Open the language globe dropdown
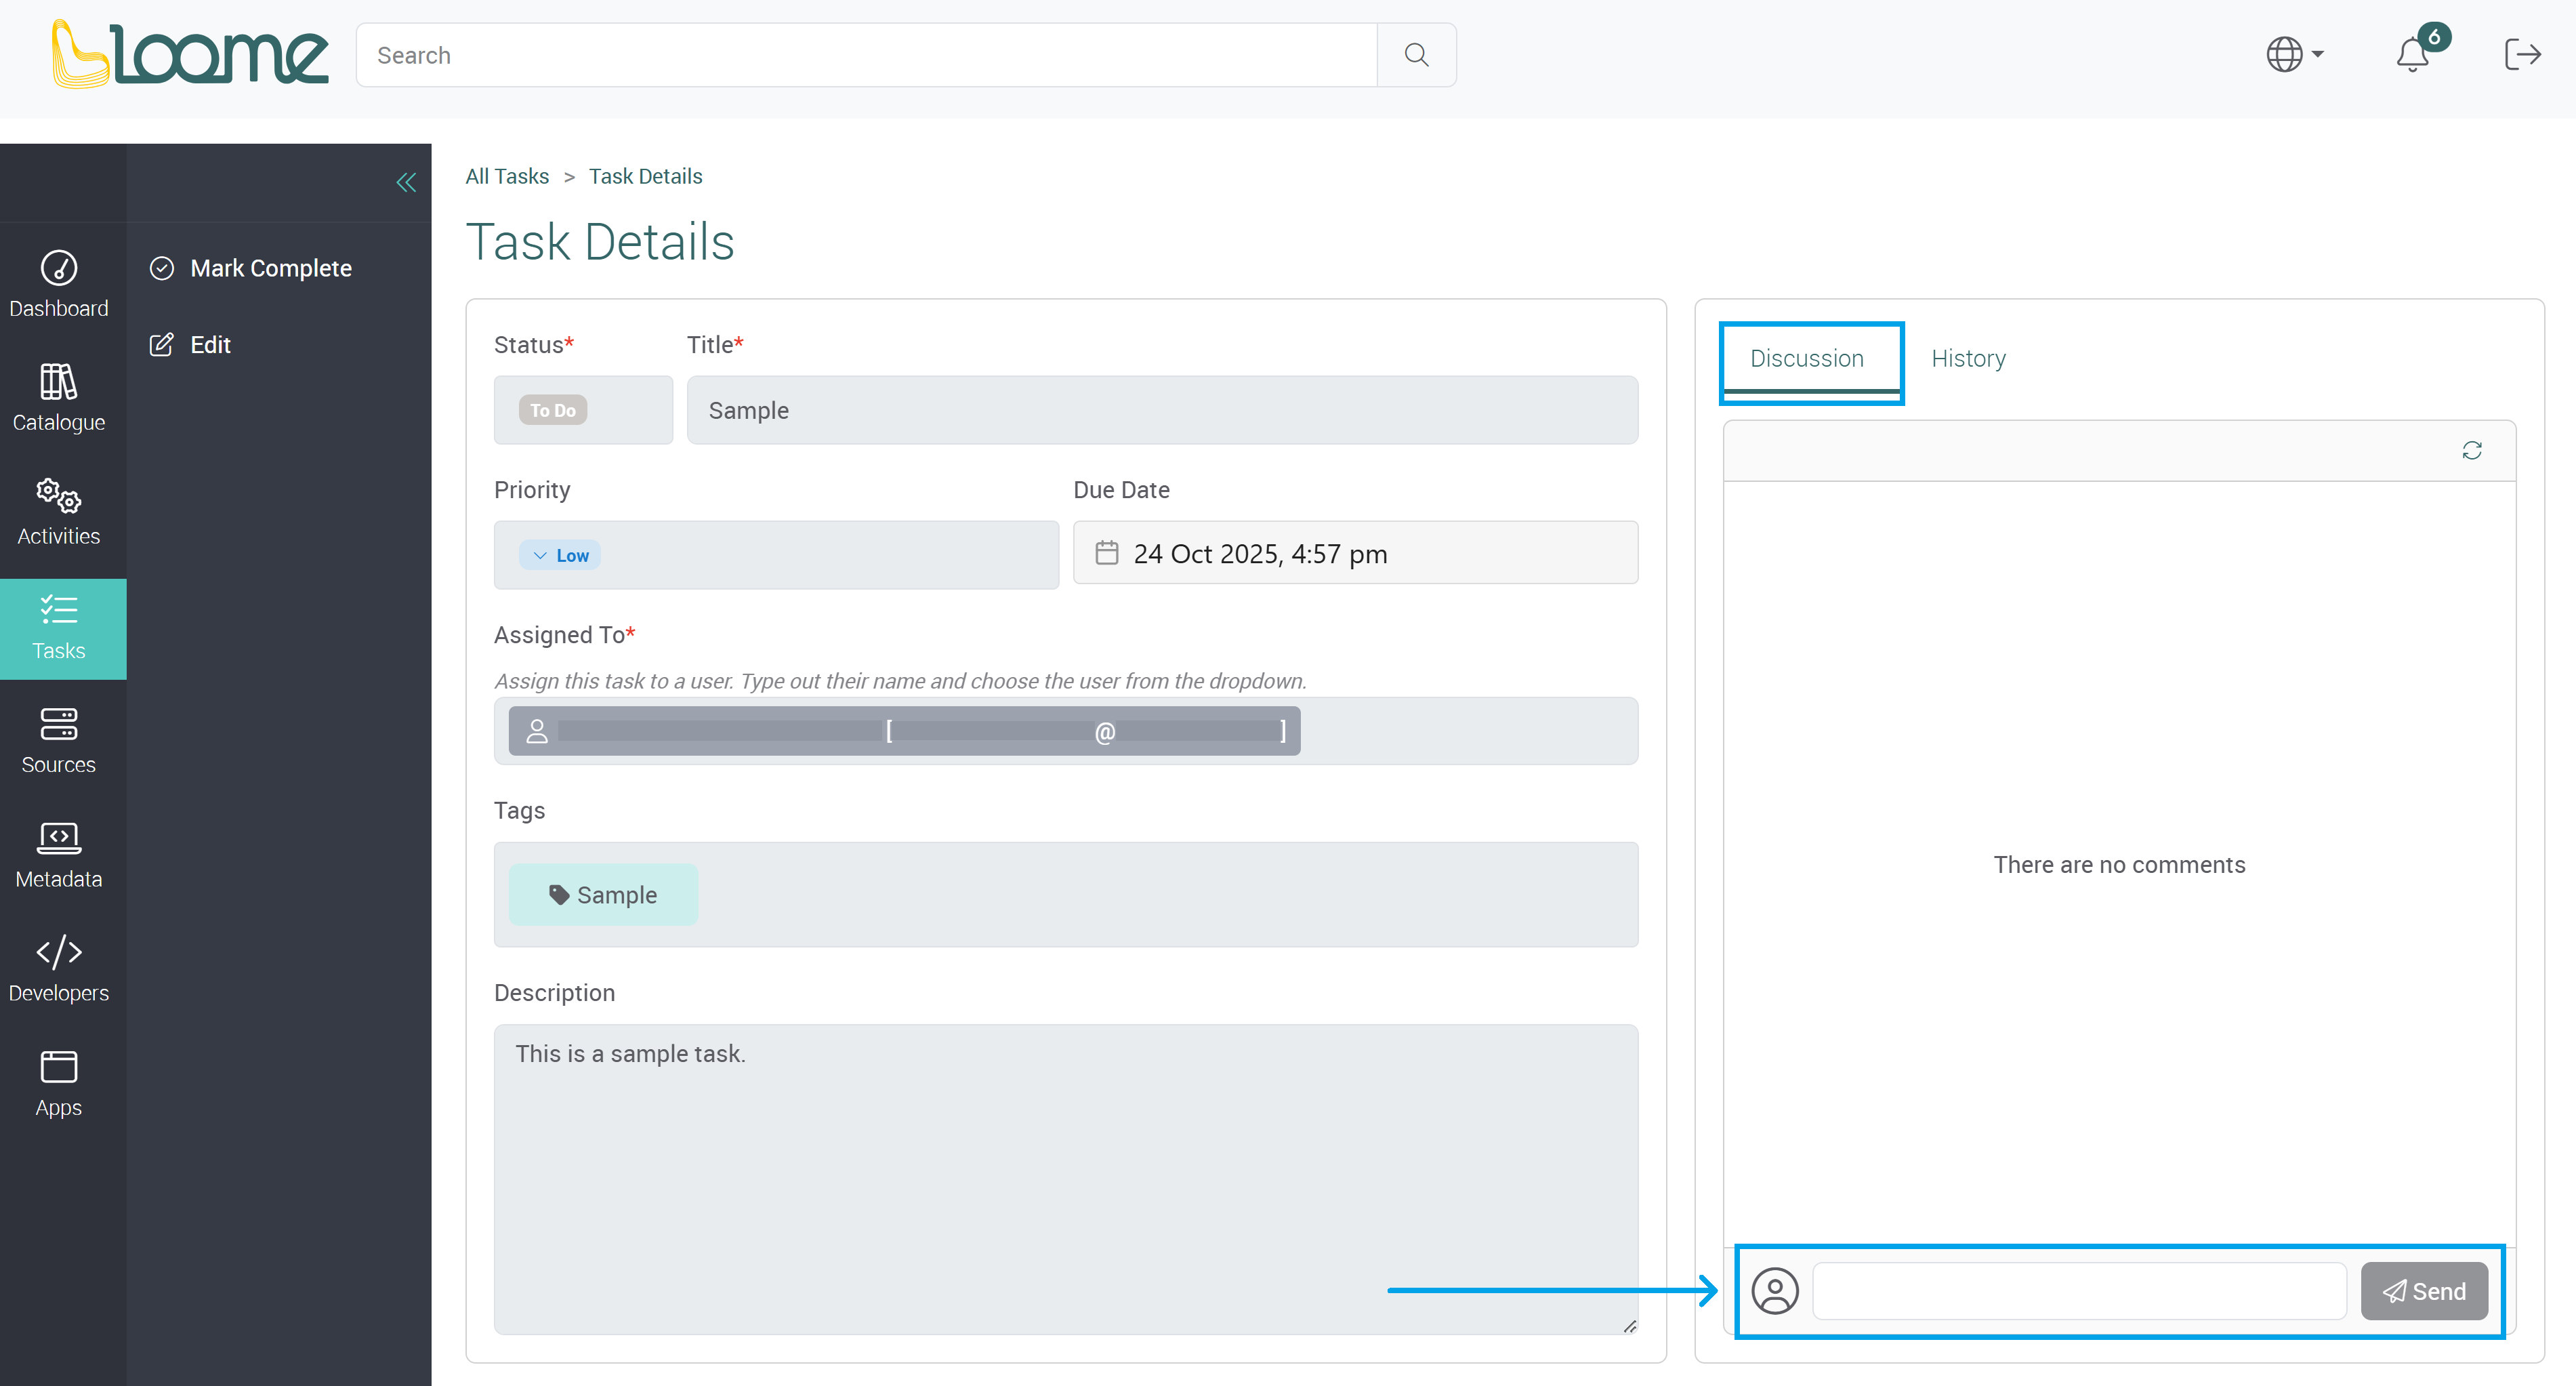2576x1386 pixels. tap(2293, 55)
